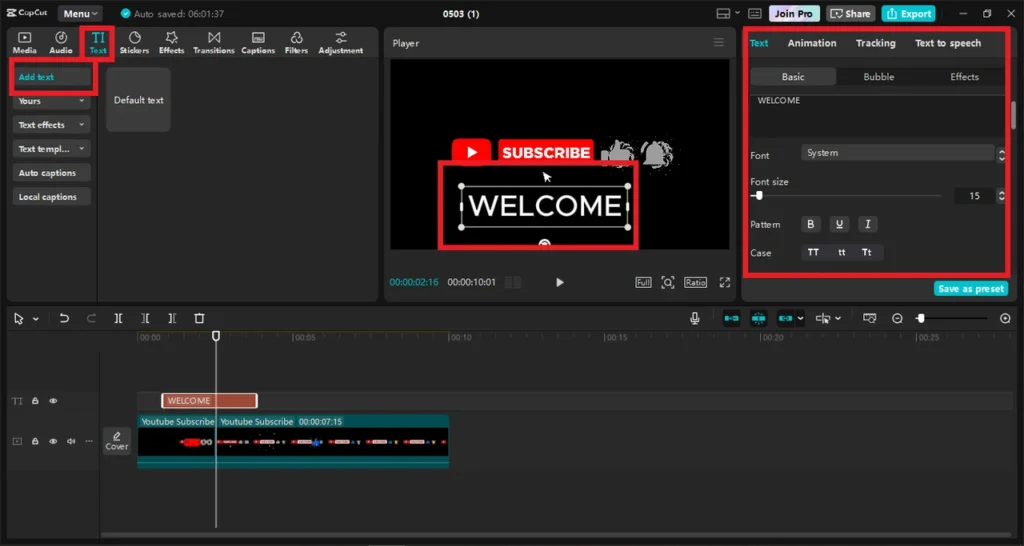
Task: Click the delete left trim tool
Action: coord(145,318)
